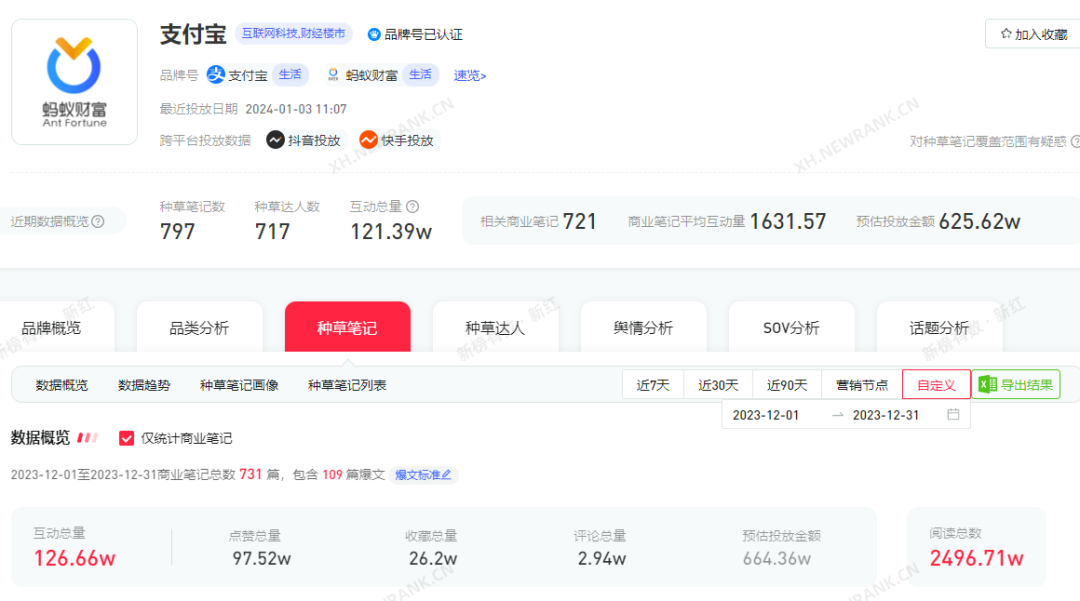Click the 点赞总量 value 97.52w
Screen dimensions: 1080x601
[x=262, y=558]
